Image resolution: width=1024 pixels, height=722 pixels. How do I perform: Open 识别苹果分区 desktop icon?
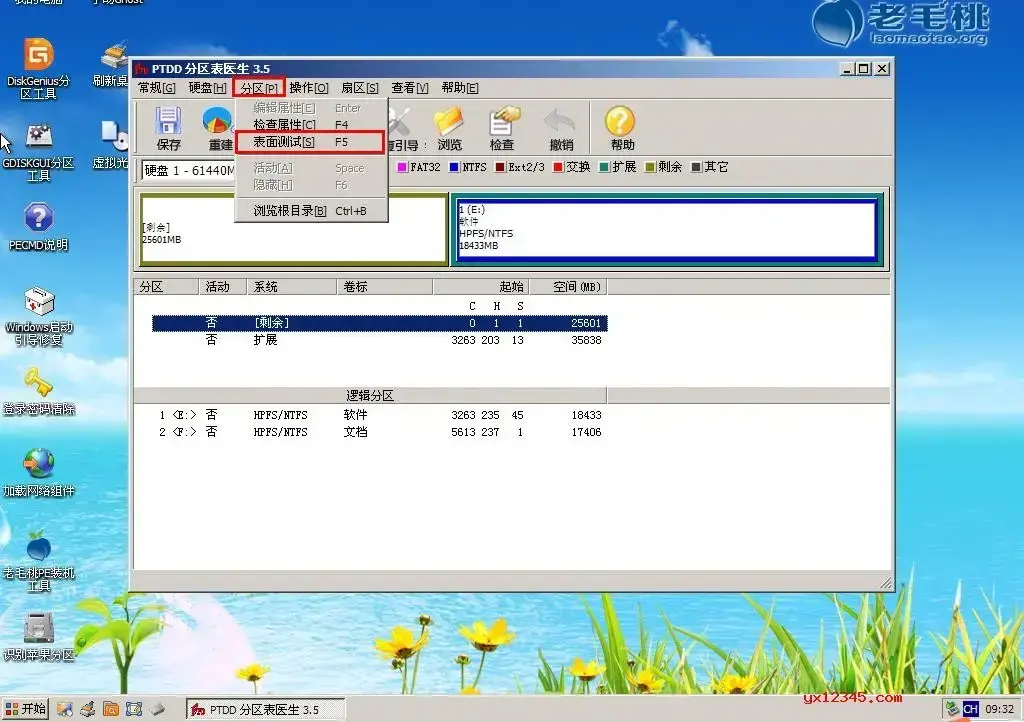pos(38,636)
